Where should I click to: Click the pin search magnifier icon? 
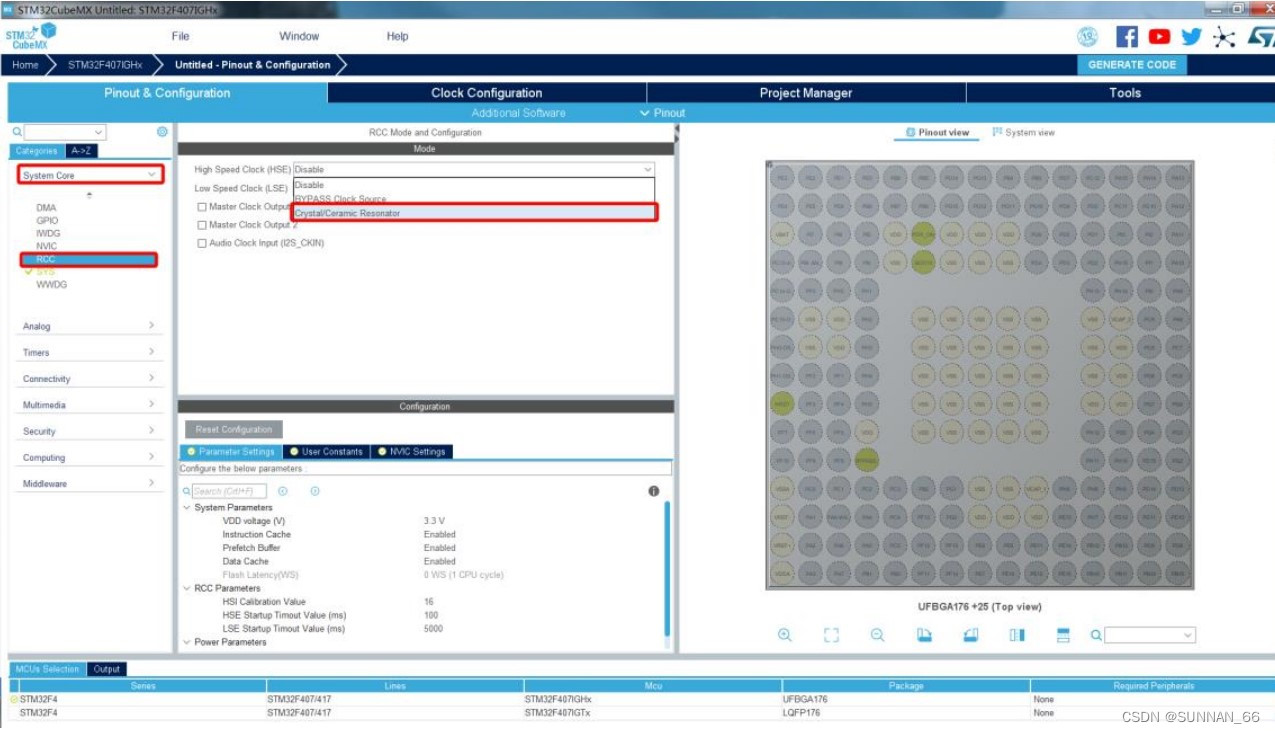tap(1096, 635)
